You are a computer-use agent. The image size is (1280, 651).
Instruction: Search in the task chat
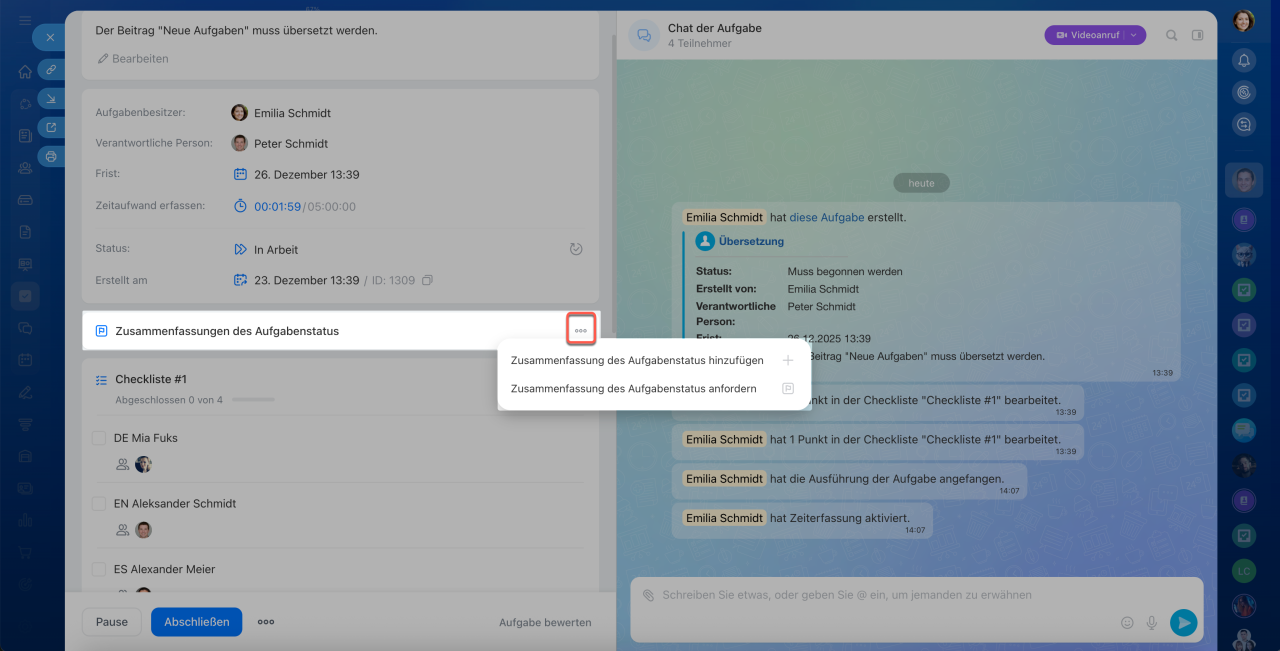point(1172,35)
